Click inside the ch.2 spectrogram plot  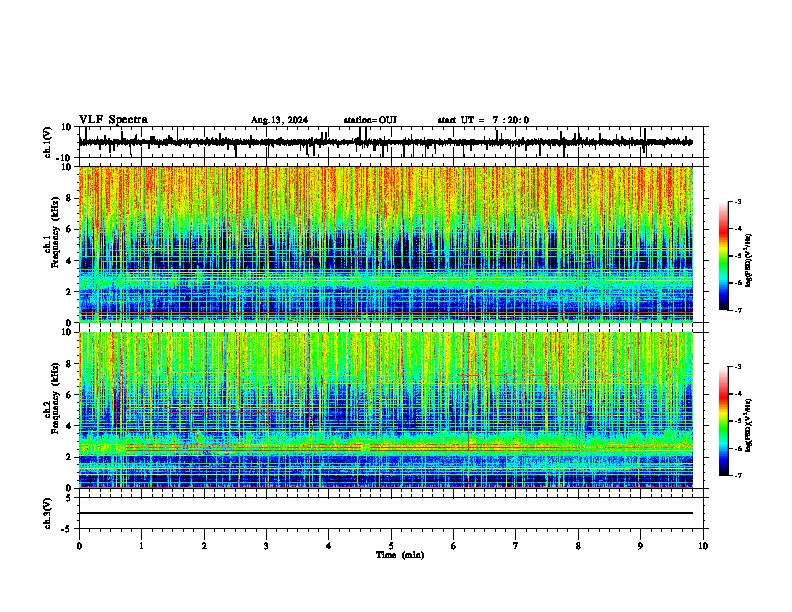pos(386,410)
